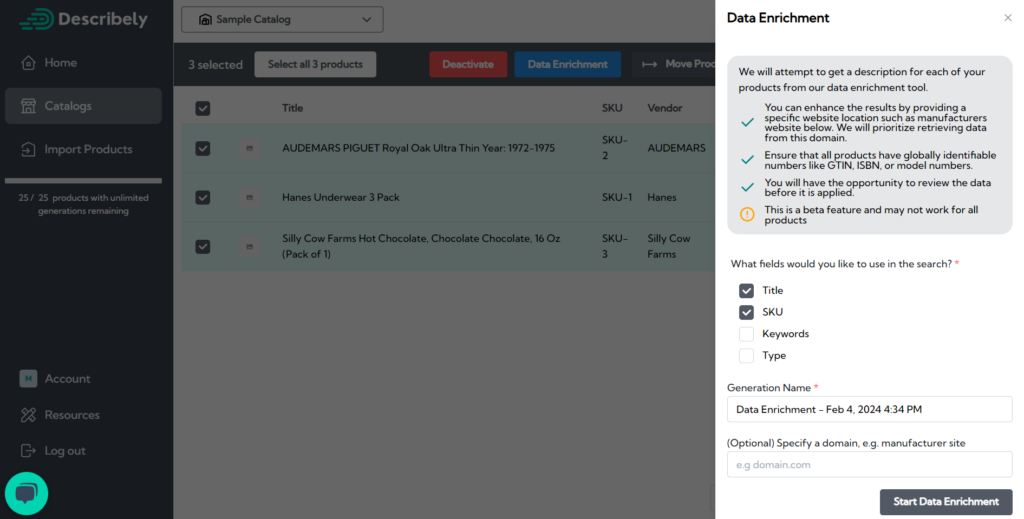Image resolution: width=1024 pixels, height=519 pixels.
Task: Click the Describely logo icon
Action: click(x=36, y=19)
